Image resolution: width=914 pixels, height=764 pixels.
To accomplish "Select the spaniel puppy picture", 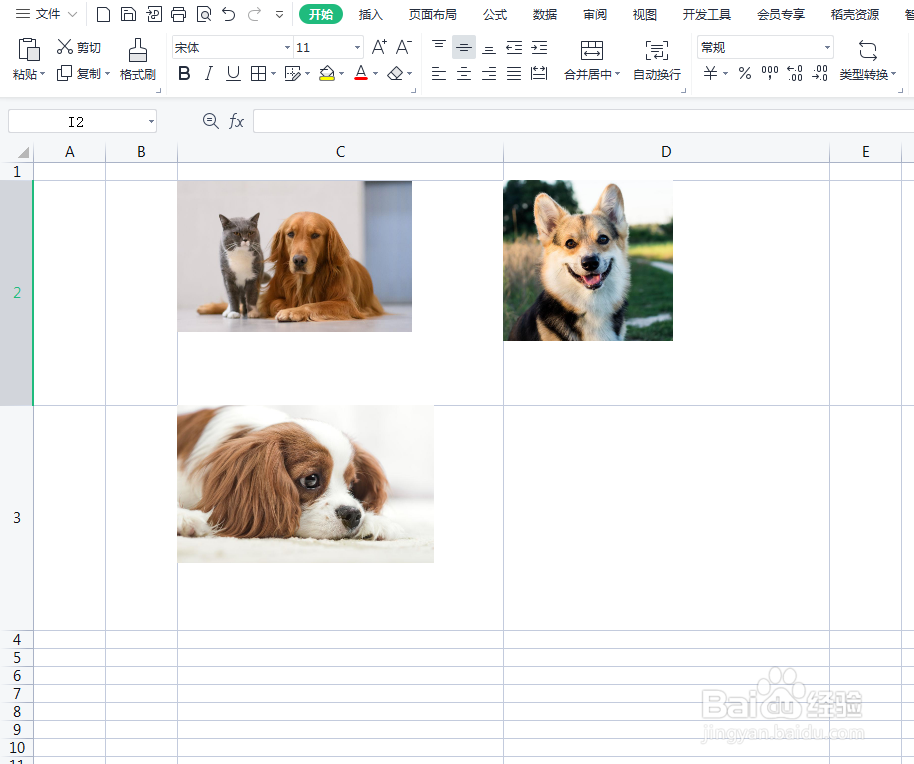I will (305, 484).
